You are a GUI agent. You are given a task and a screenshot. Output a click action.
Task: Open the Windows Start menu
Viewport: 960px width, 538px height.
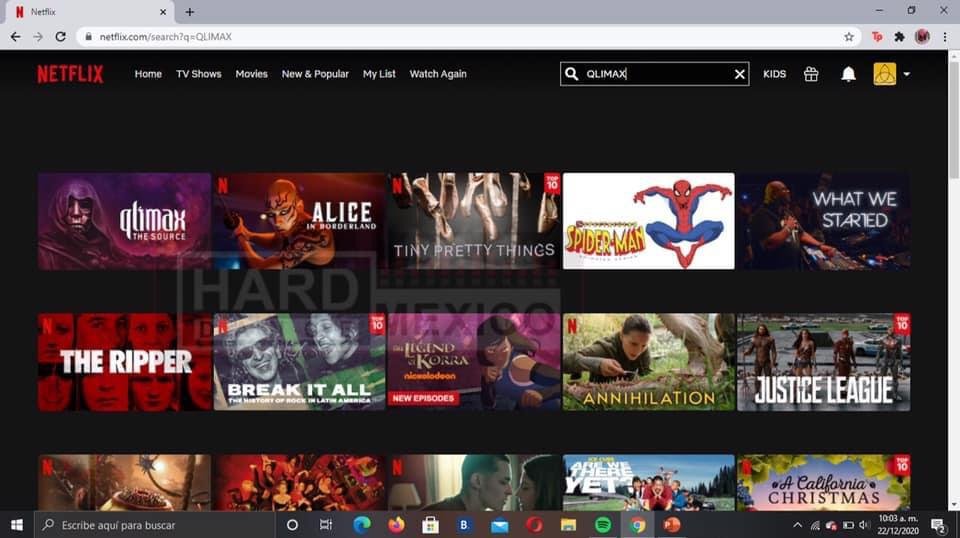17,525
